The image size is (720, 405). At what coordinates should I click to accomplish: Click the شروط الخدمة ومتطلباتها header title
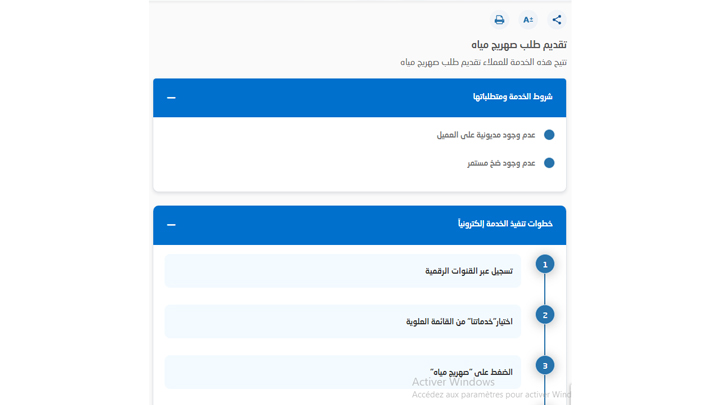(x=512, y=97)
